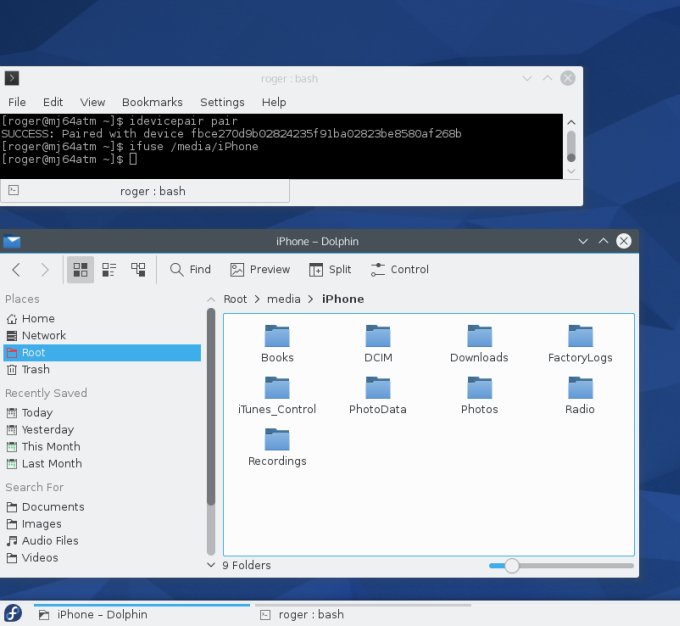Click the Root breadcrumb in path bar
680x626 pixels.
[x=235, y=299]
